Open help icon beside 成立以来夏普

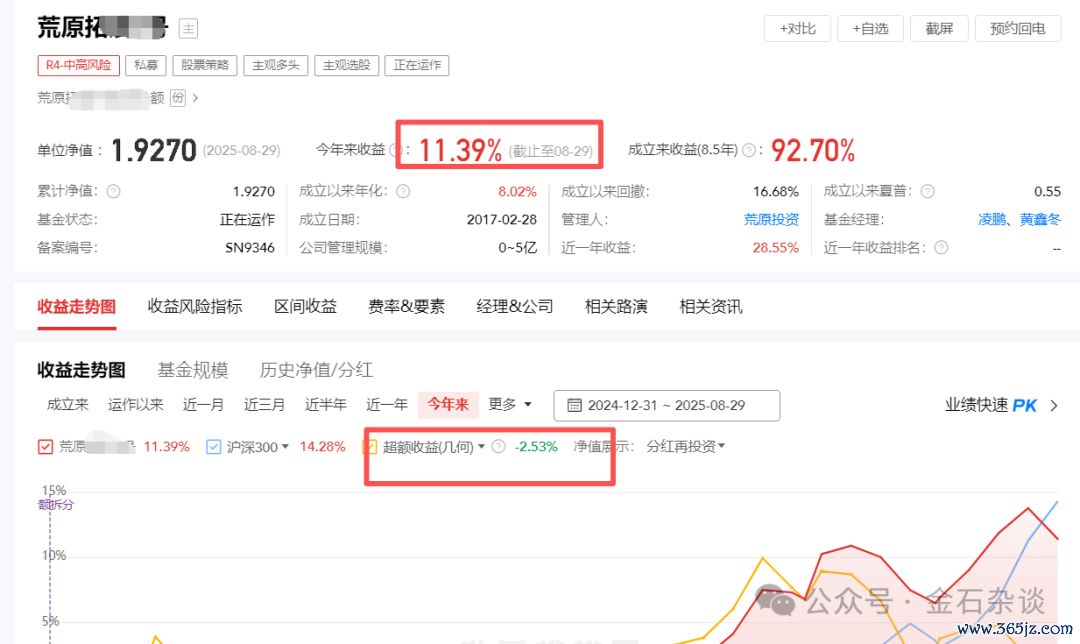[x=928, y=191]
